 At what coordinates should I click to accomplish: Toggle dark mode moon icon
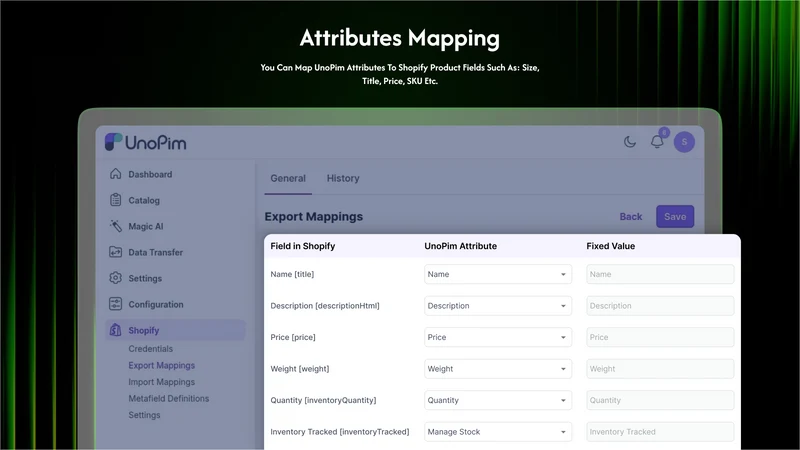[630, 142]
